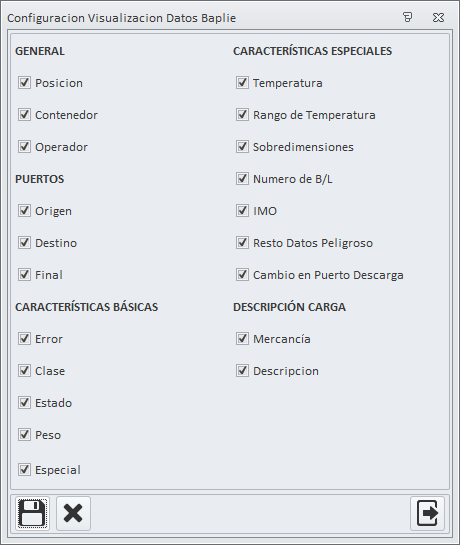This screenshot has width=460, height=545.
Task: Toggle the IMO checkbox
Action: coord(242,211)
